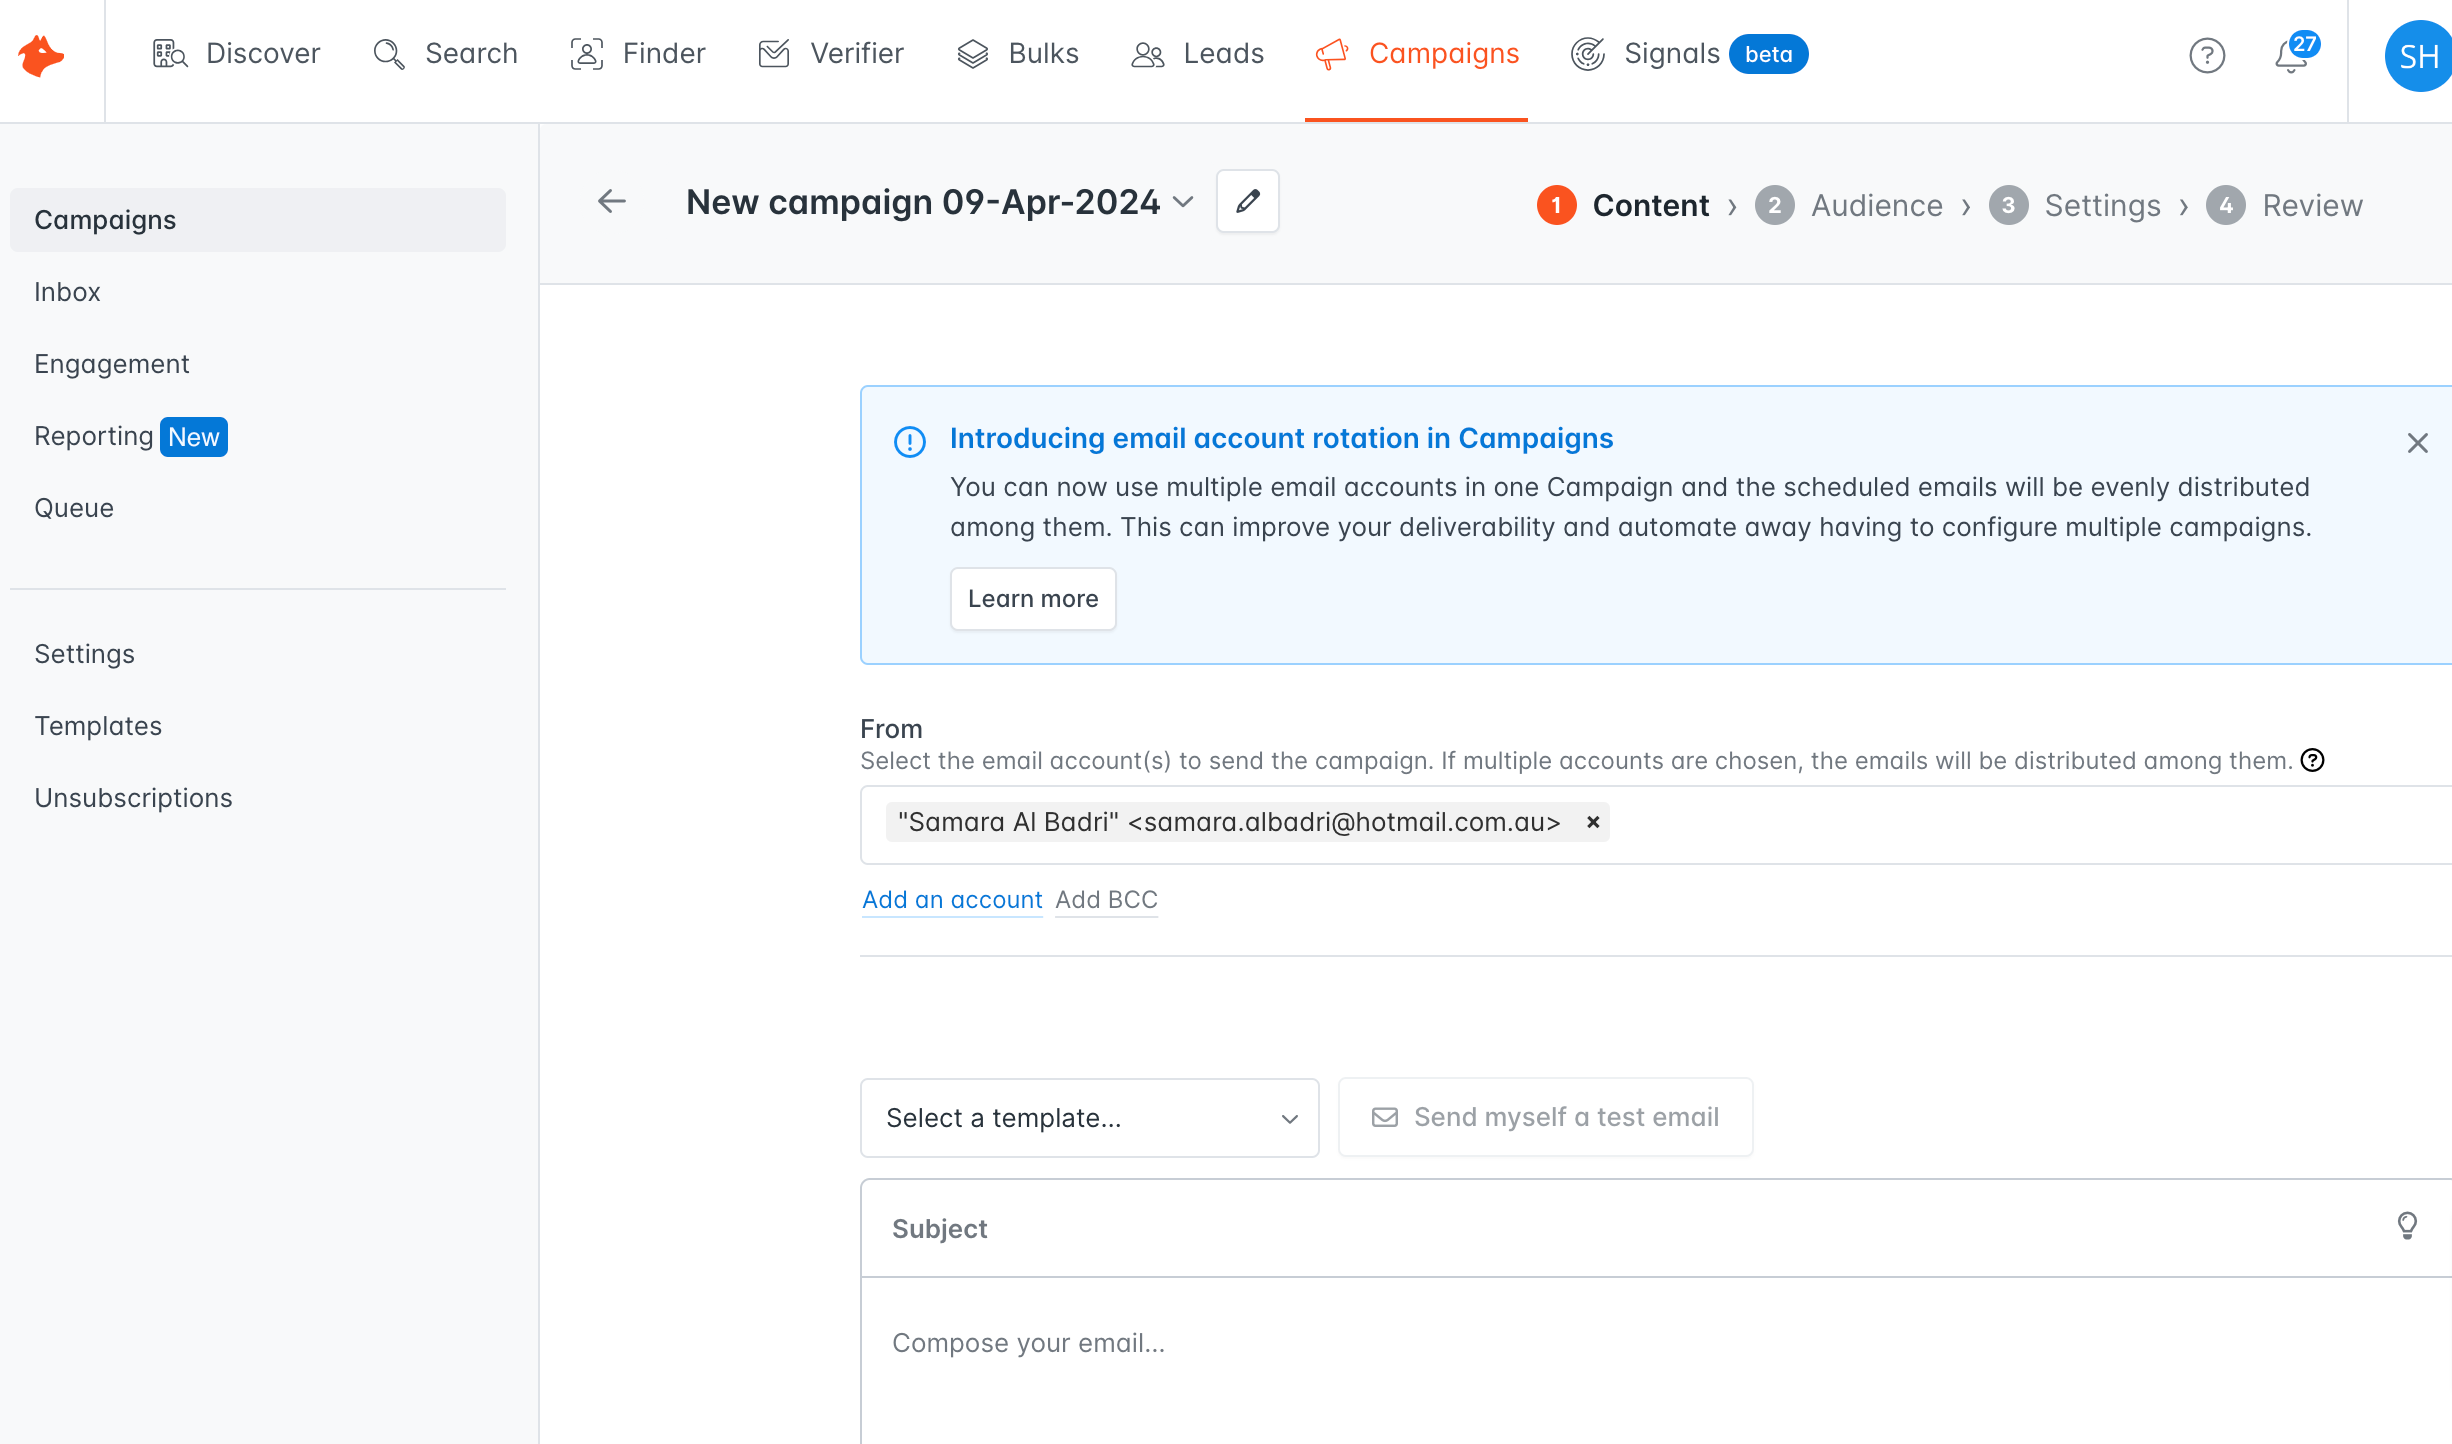
Task: Open the help question mark icon
Action: [x=2206, y=55]
